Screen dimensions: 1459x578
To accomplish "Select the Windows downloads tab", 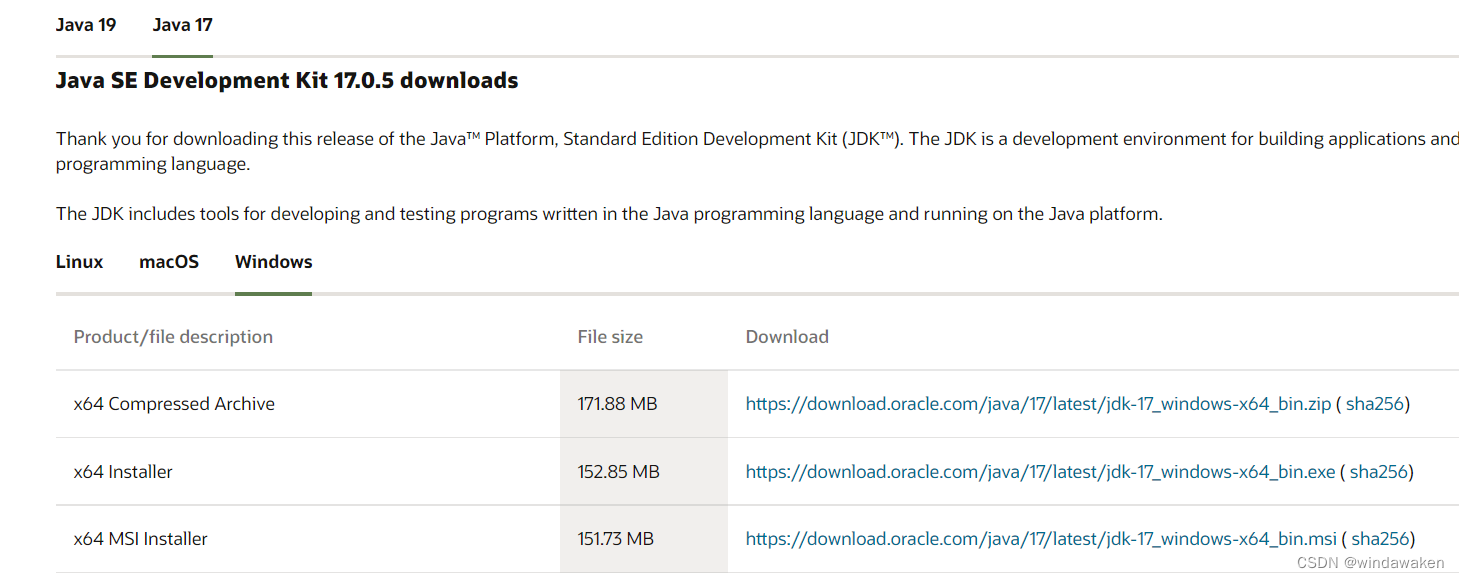I will coord(274,262).
